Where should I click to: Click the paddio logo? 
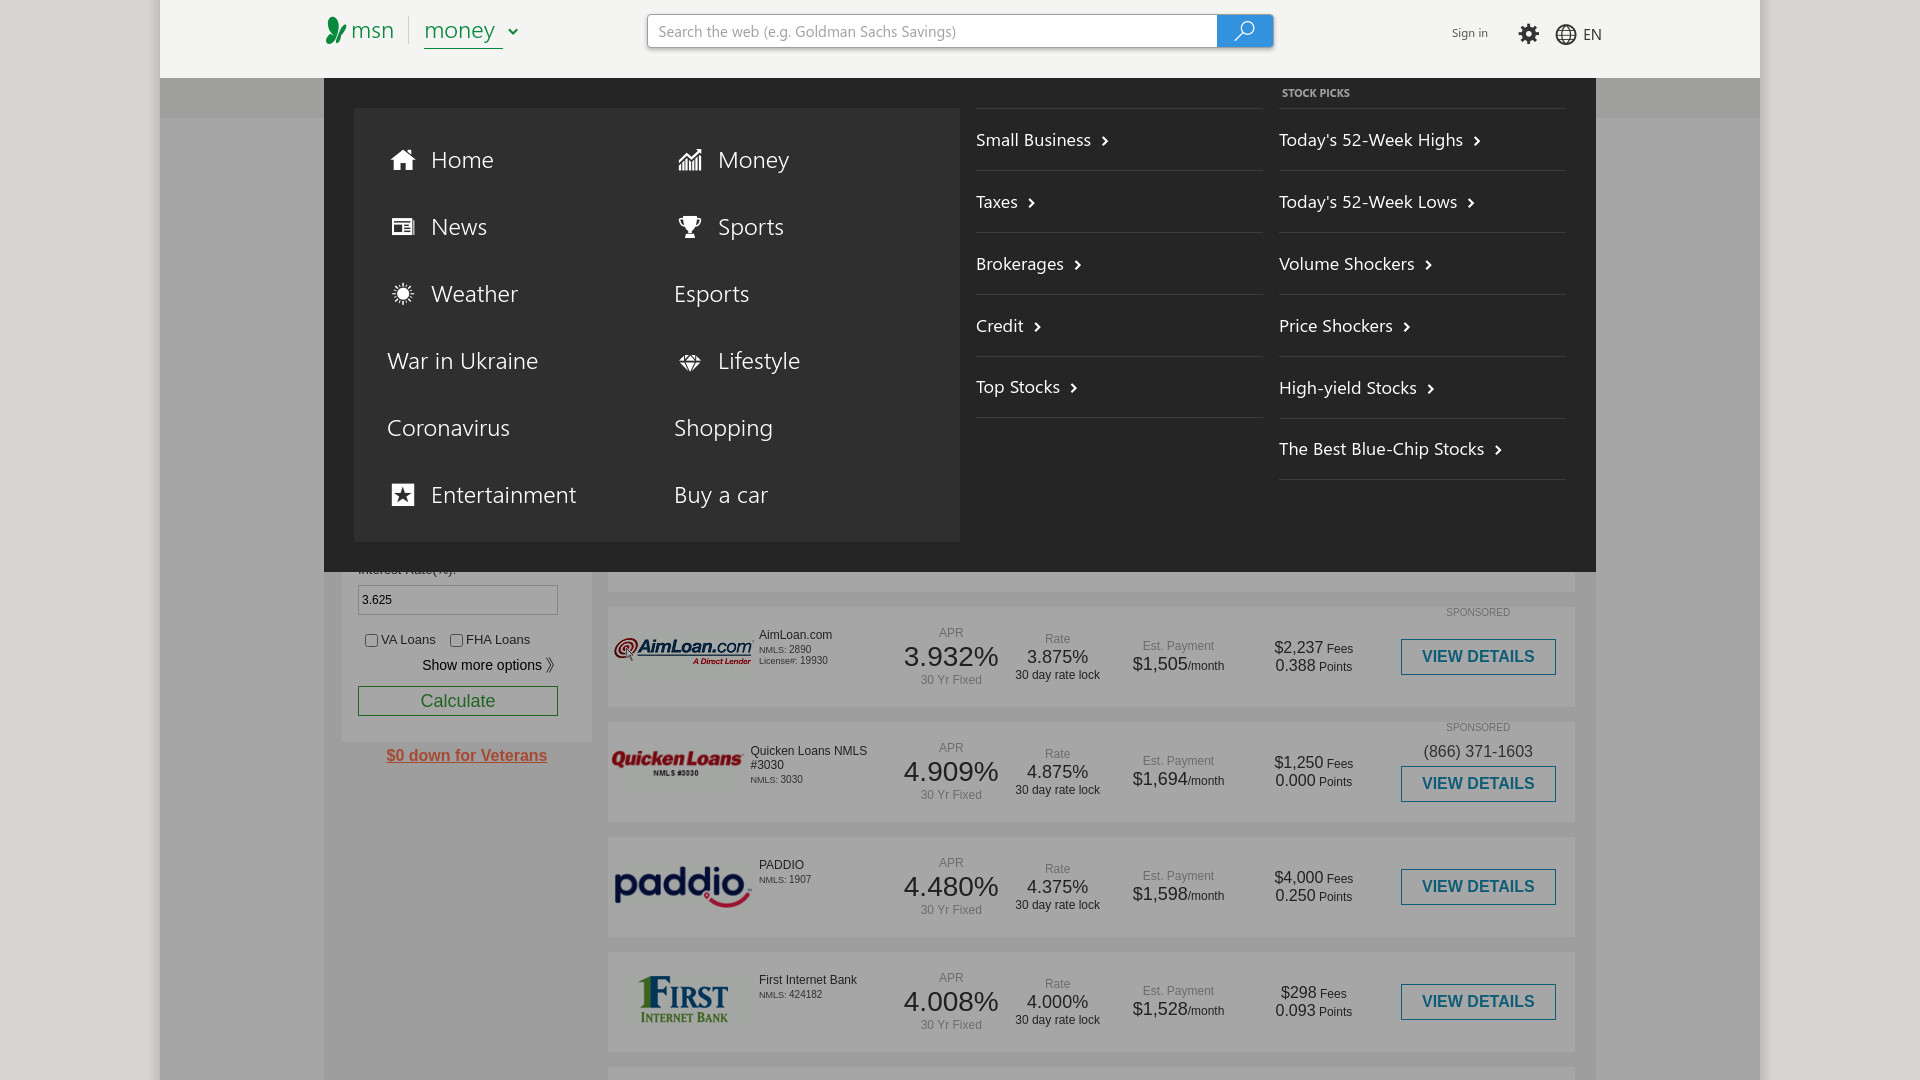click(x=683, y=887)
